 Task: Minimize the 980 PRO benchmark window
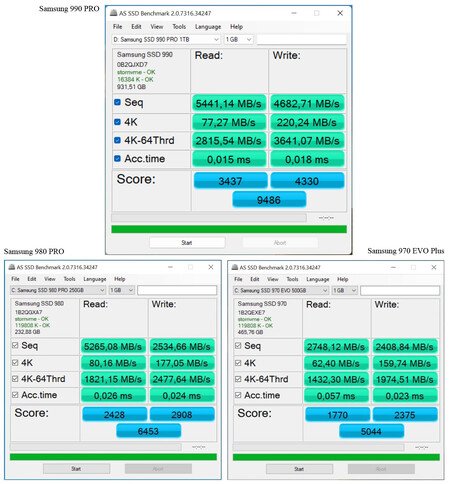pos(170,267)
